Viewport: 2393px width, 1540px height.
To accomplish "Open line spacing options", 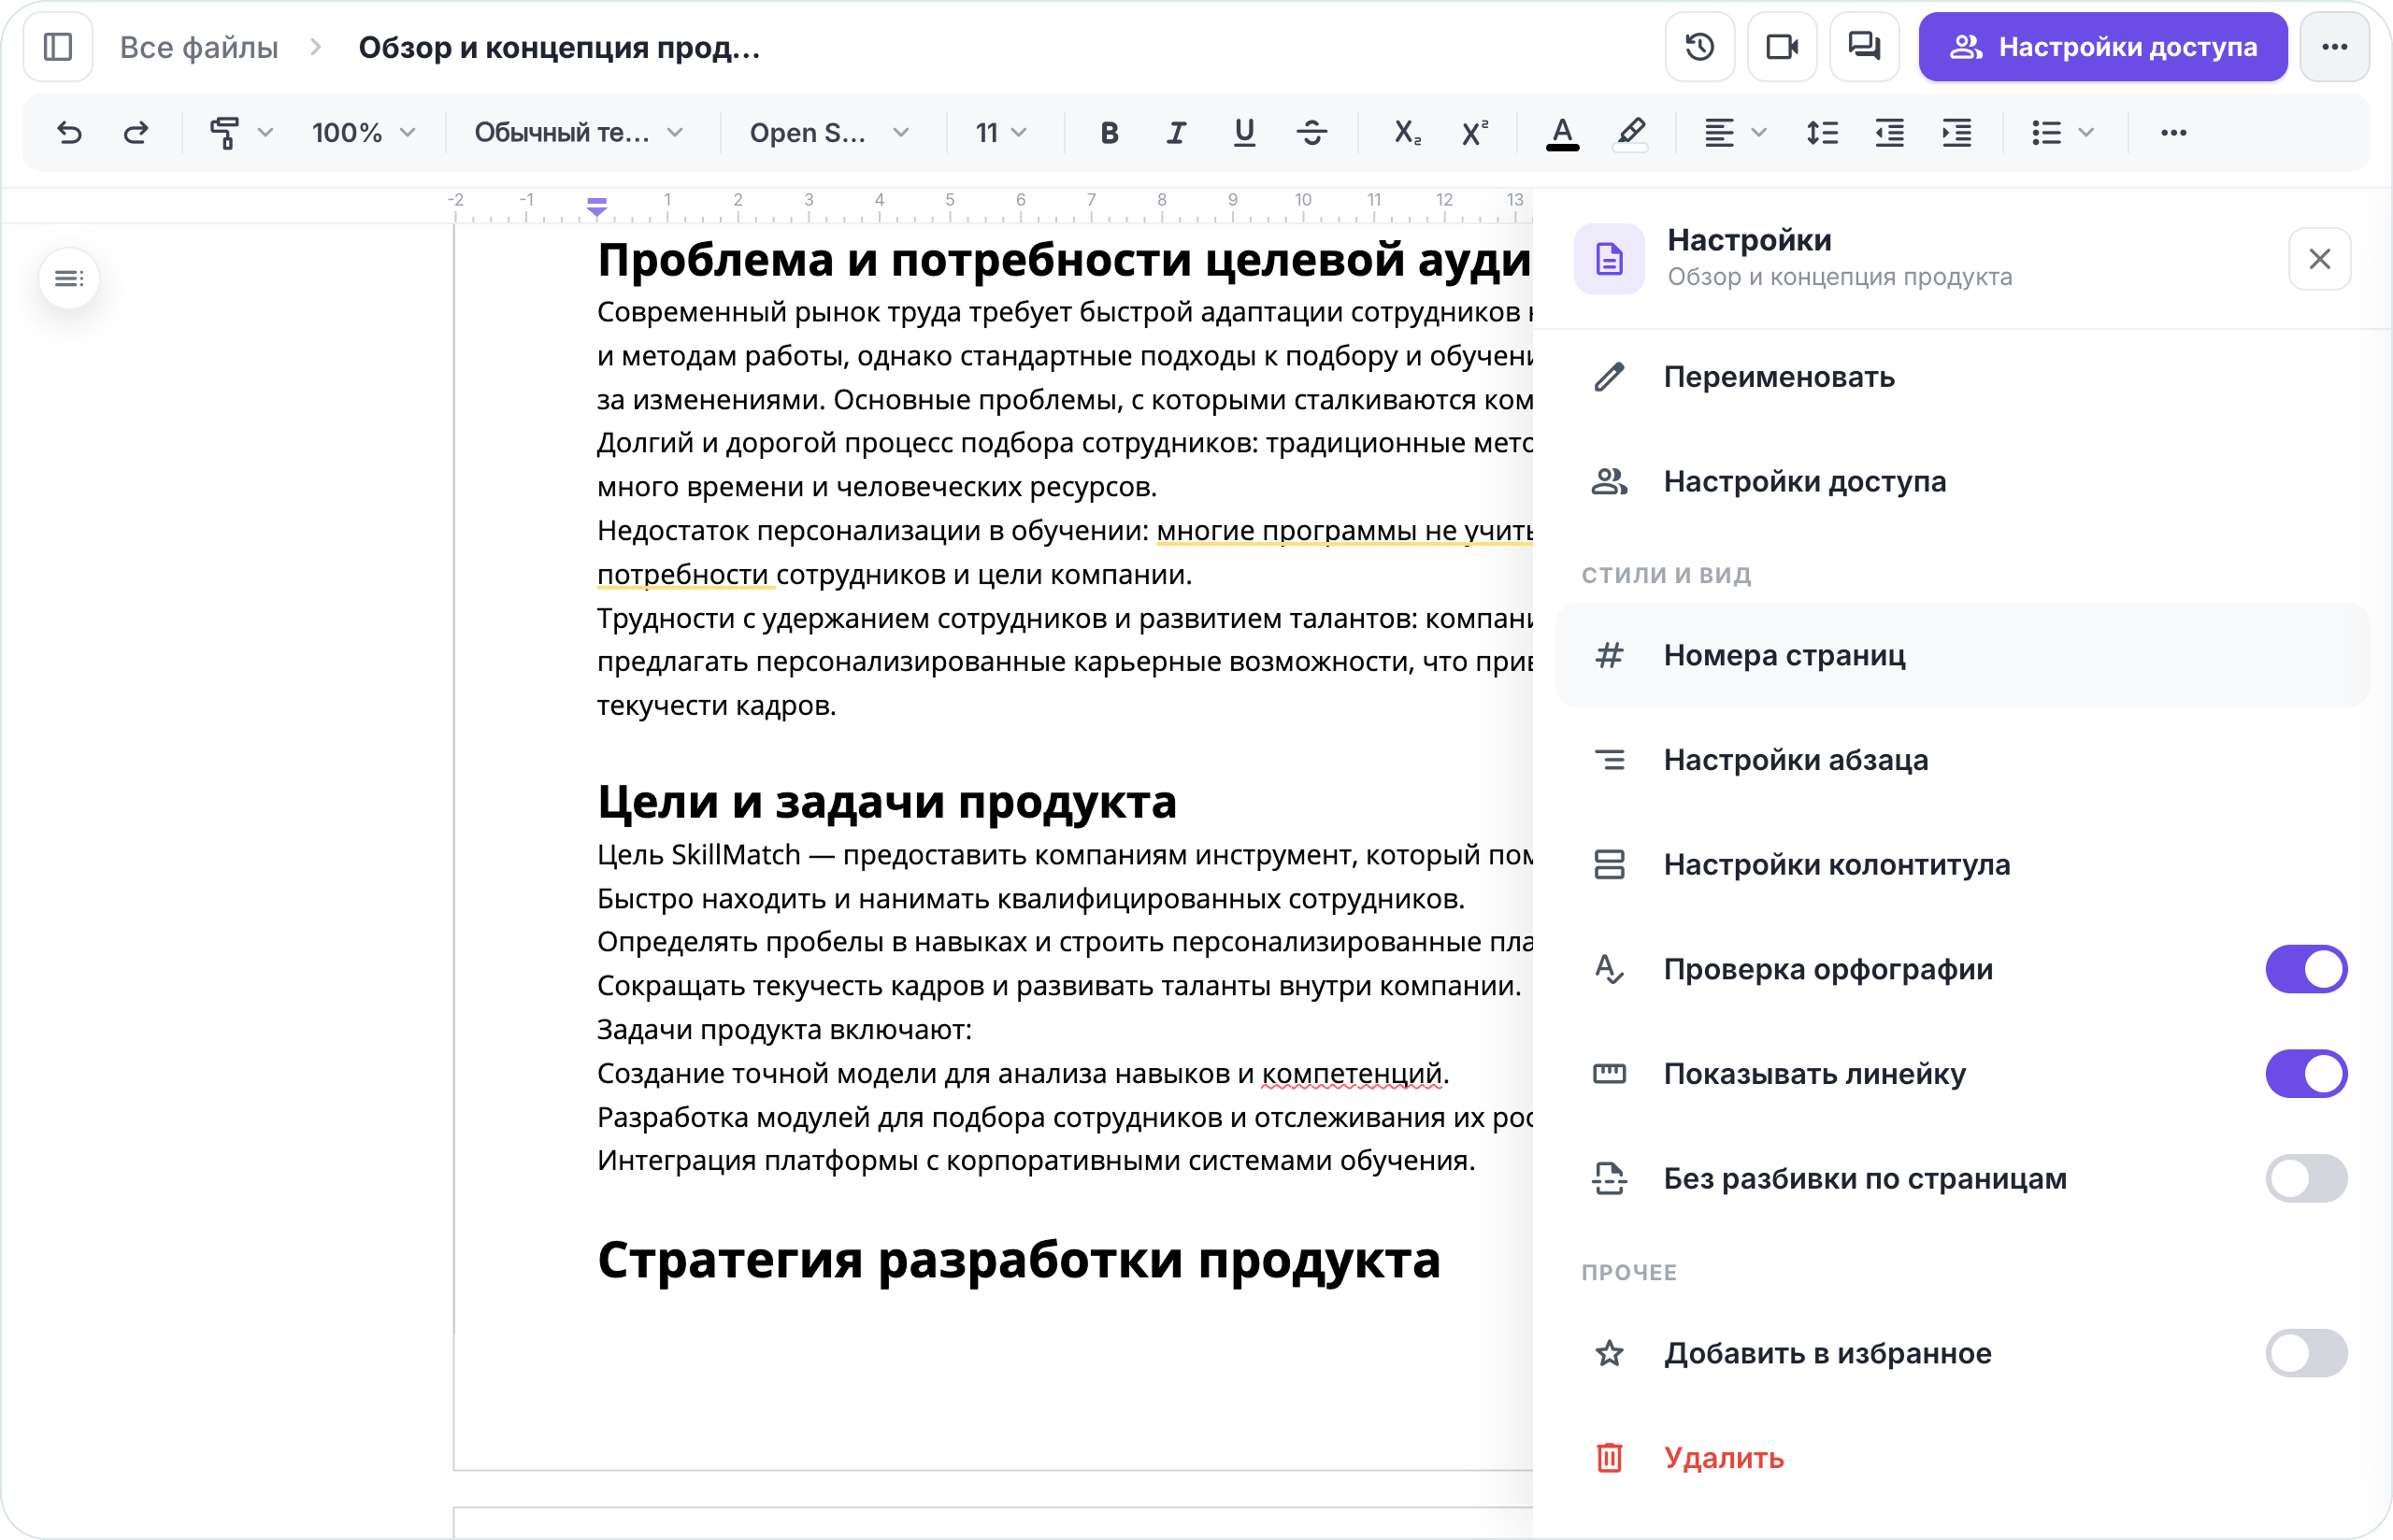I will coord(1822,132).
